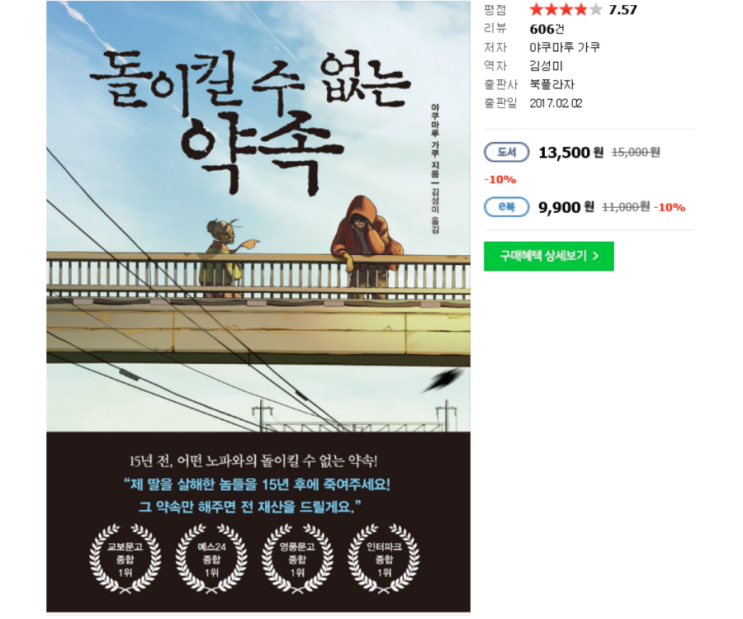The width and height of the screenshot is (743, 619).
Task: Click the book cover image
Action: (x=258, y=307)
